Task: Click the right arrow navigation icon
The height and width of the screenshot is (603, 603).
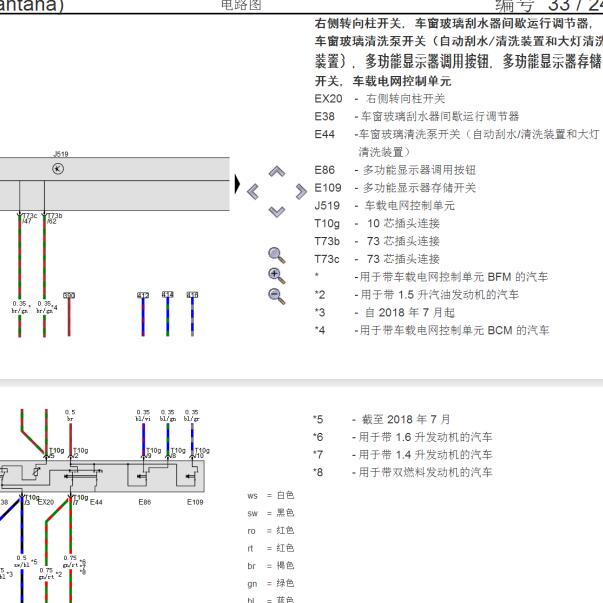Action: pos(301,192)
